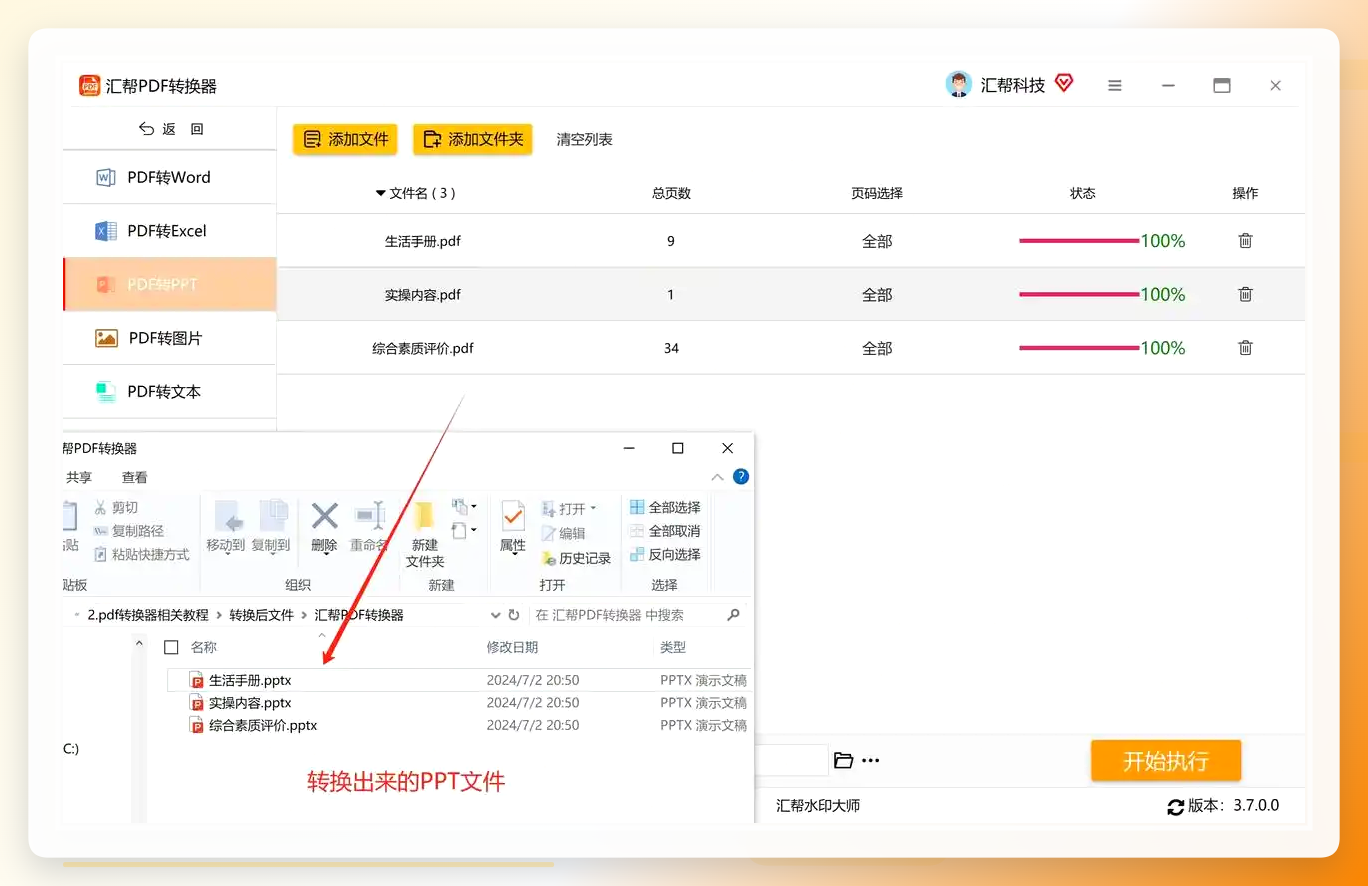Click 粘贴快捷方式 in the Explorer ribbon

[x=142, y=554]
